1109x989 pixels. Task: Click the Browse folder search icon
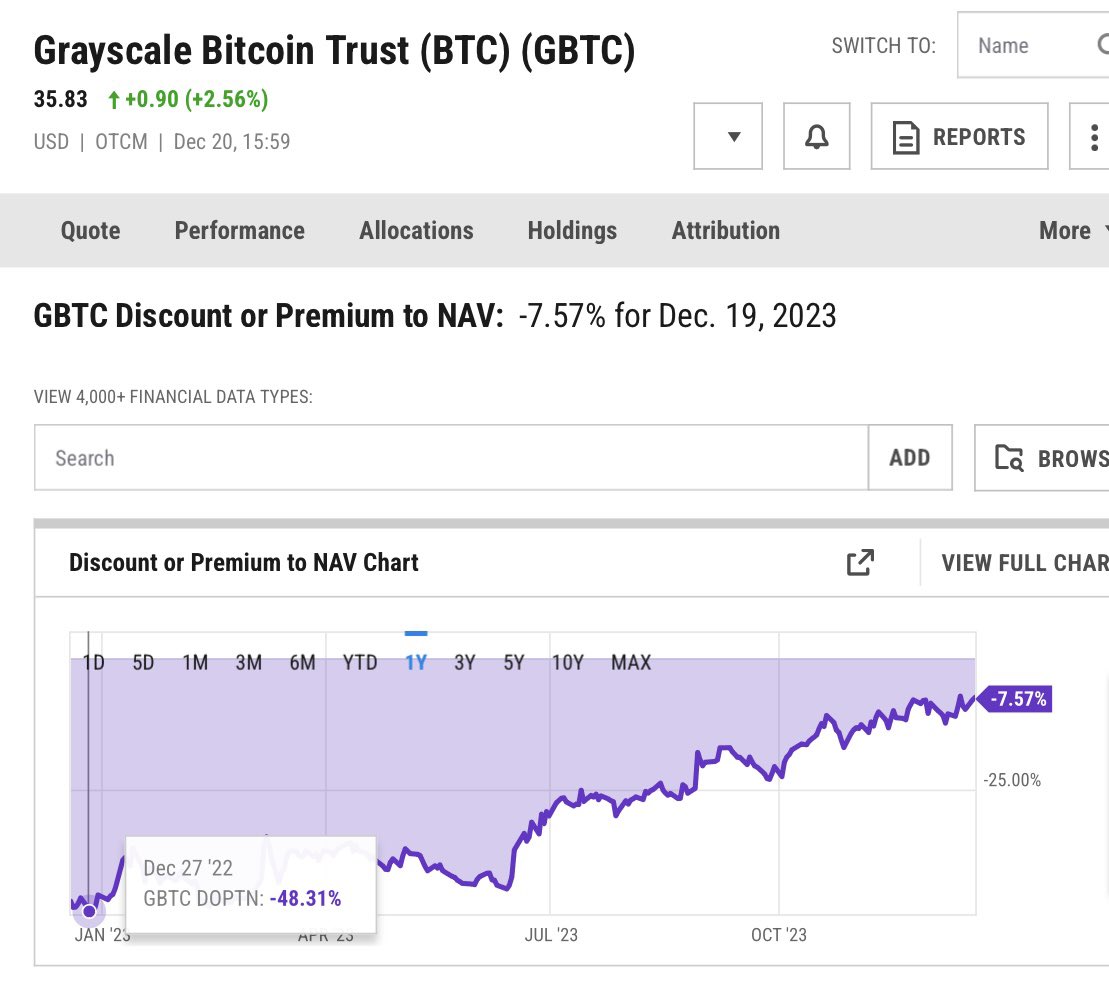click(1009, 458)
